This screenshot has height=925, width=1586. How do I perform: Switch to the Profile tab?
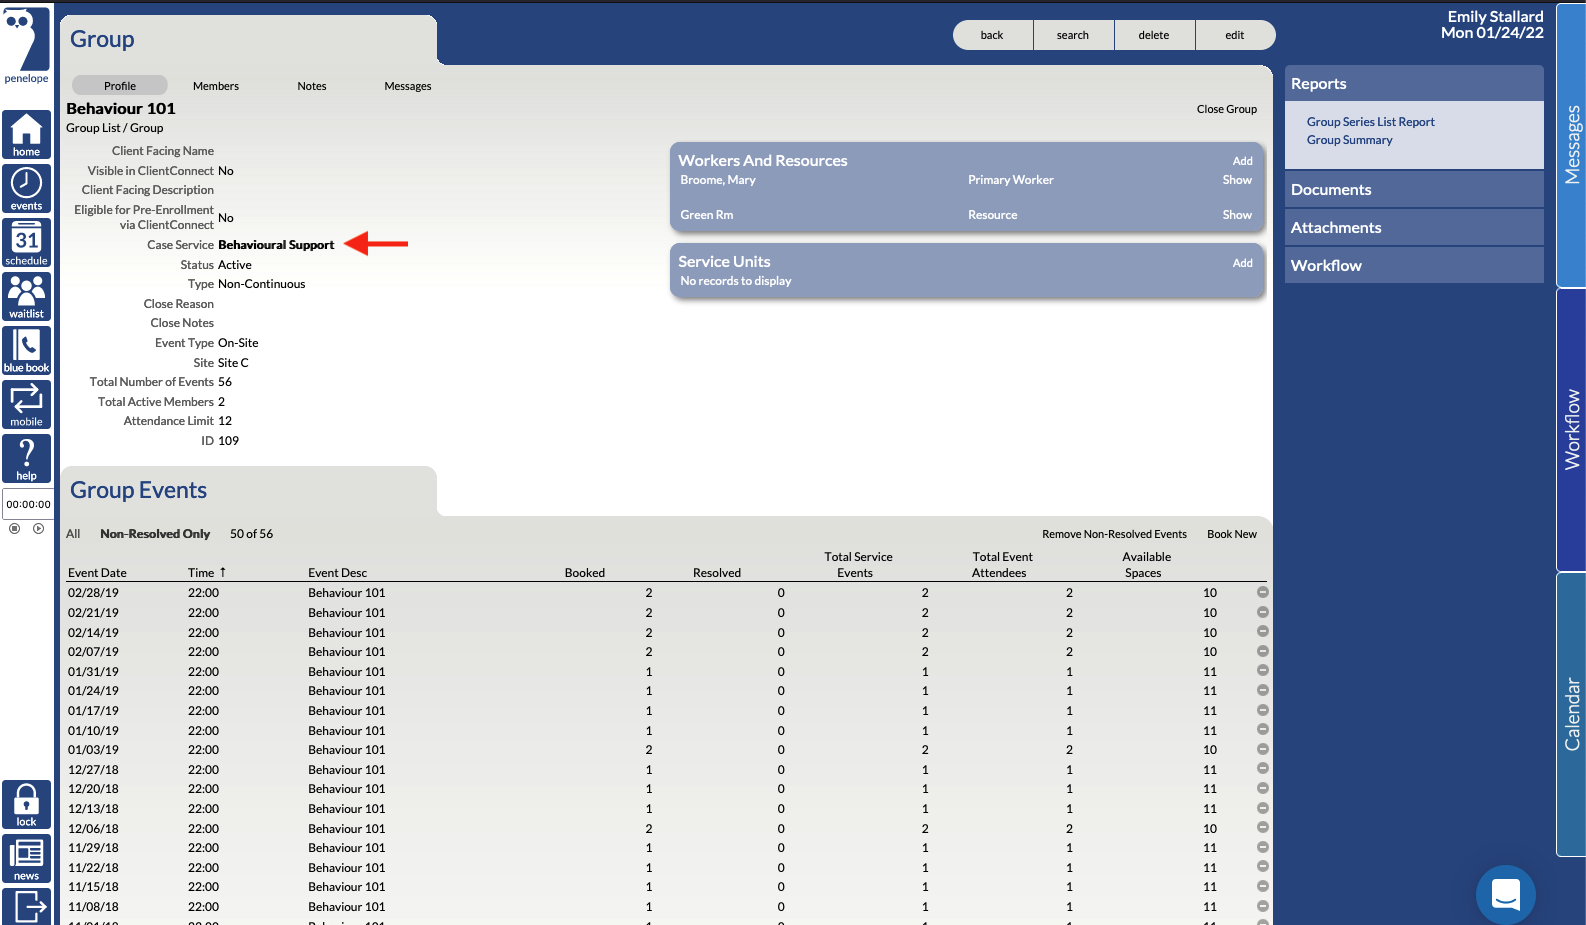point(120,86)
